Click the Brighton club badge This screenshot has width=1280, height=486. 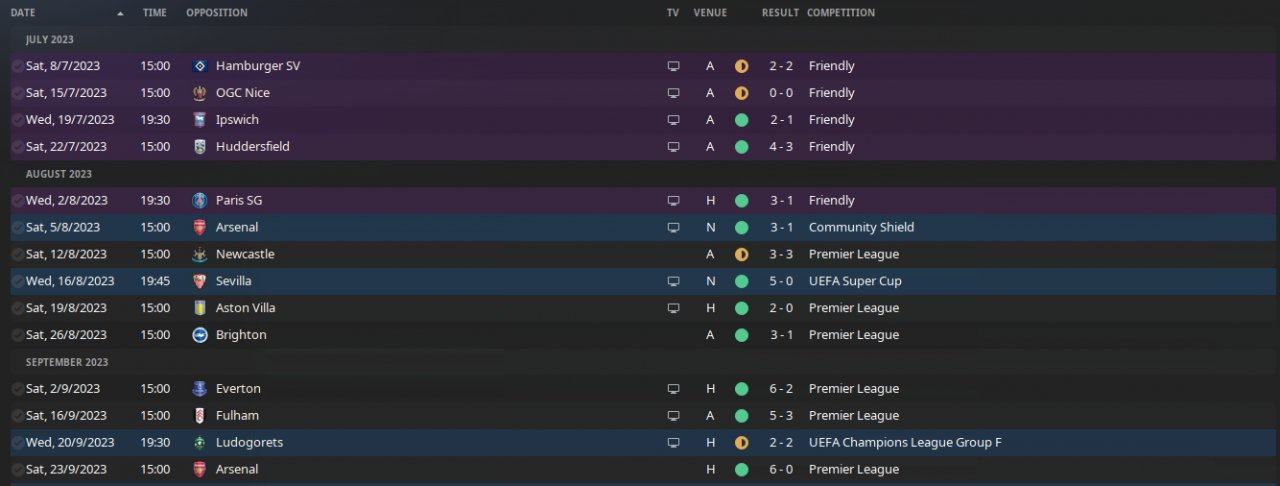pos(199,336)
